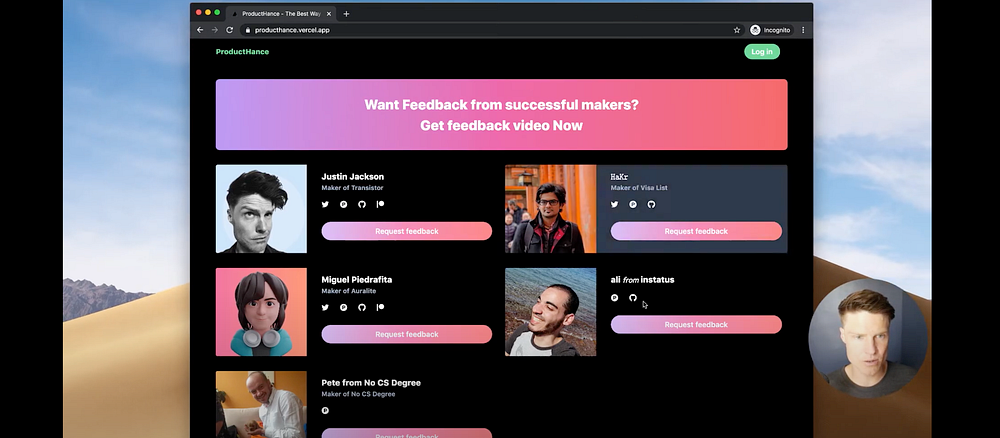This screenshot has width=1000, height=438.
Task: Open Miguel Piedrafita's Patreon icon
Action: click(x=380, y=307)
